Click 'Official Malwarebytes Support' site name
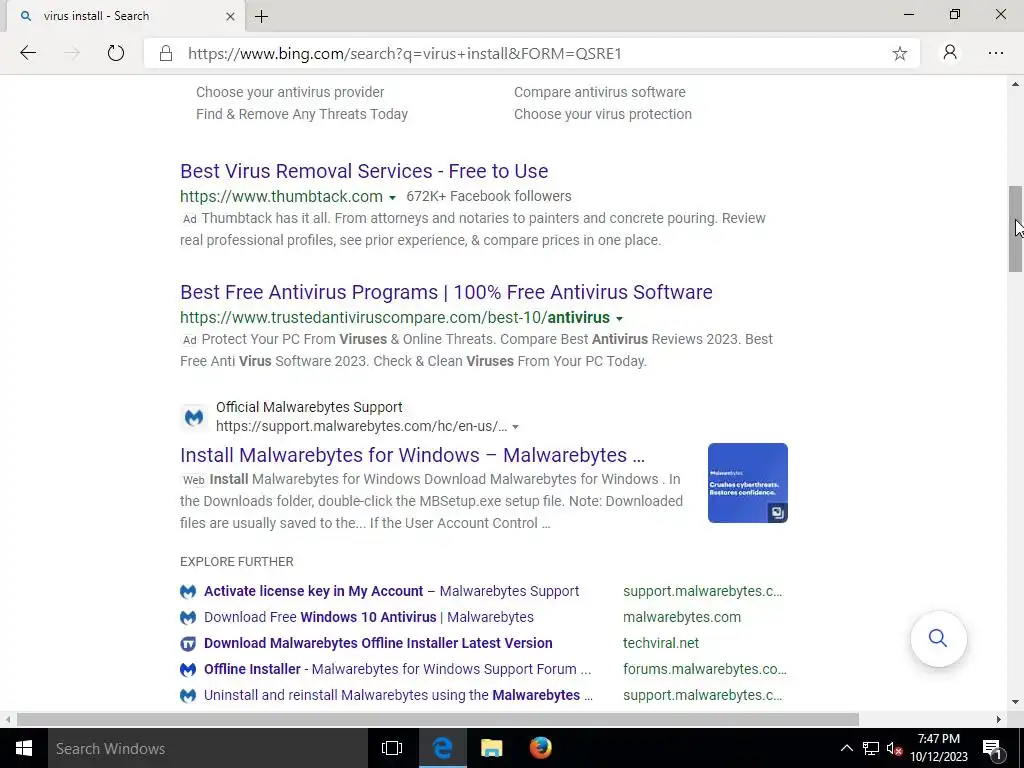1024x768 pixels. (x=309, y=408)
